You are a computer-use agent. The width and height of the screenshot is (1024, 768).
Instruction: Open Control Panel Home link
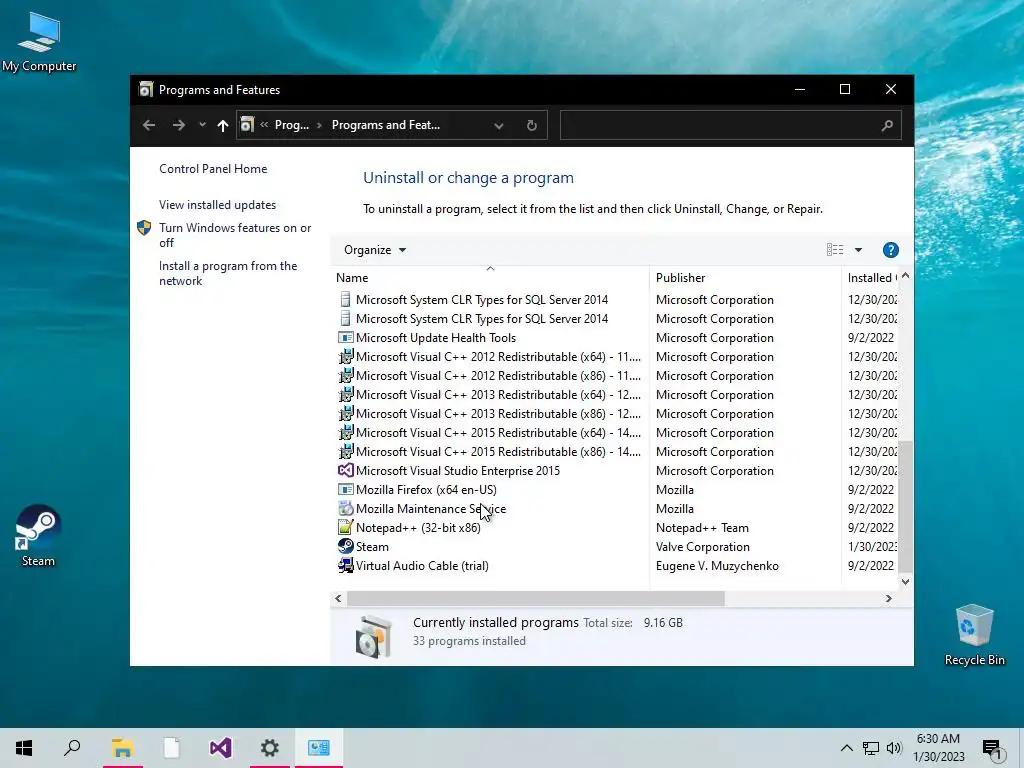click(213, 168)
